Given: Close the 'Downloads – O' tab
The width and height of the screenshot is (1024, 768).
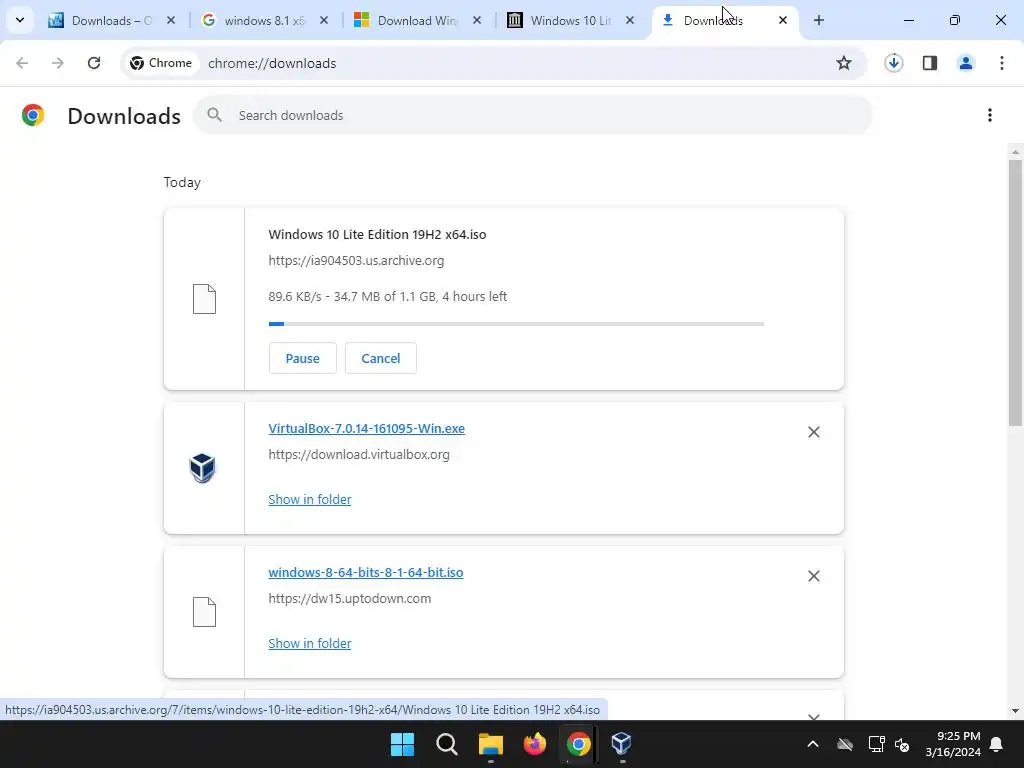Looking at the screenshot, I should point(171,20).
